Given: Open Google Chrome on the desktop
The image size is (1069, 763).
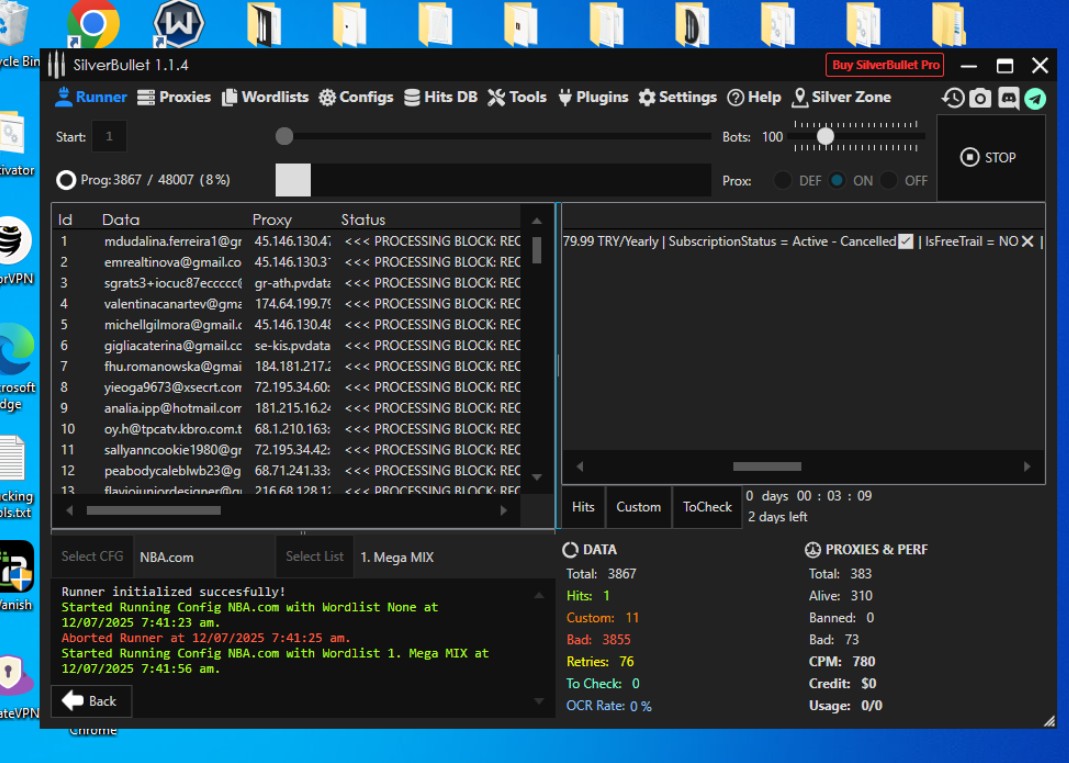Looking at the screenshot, I should 93,23.
